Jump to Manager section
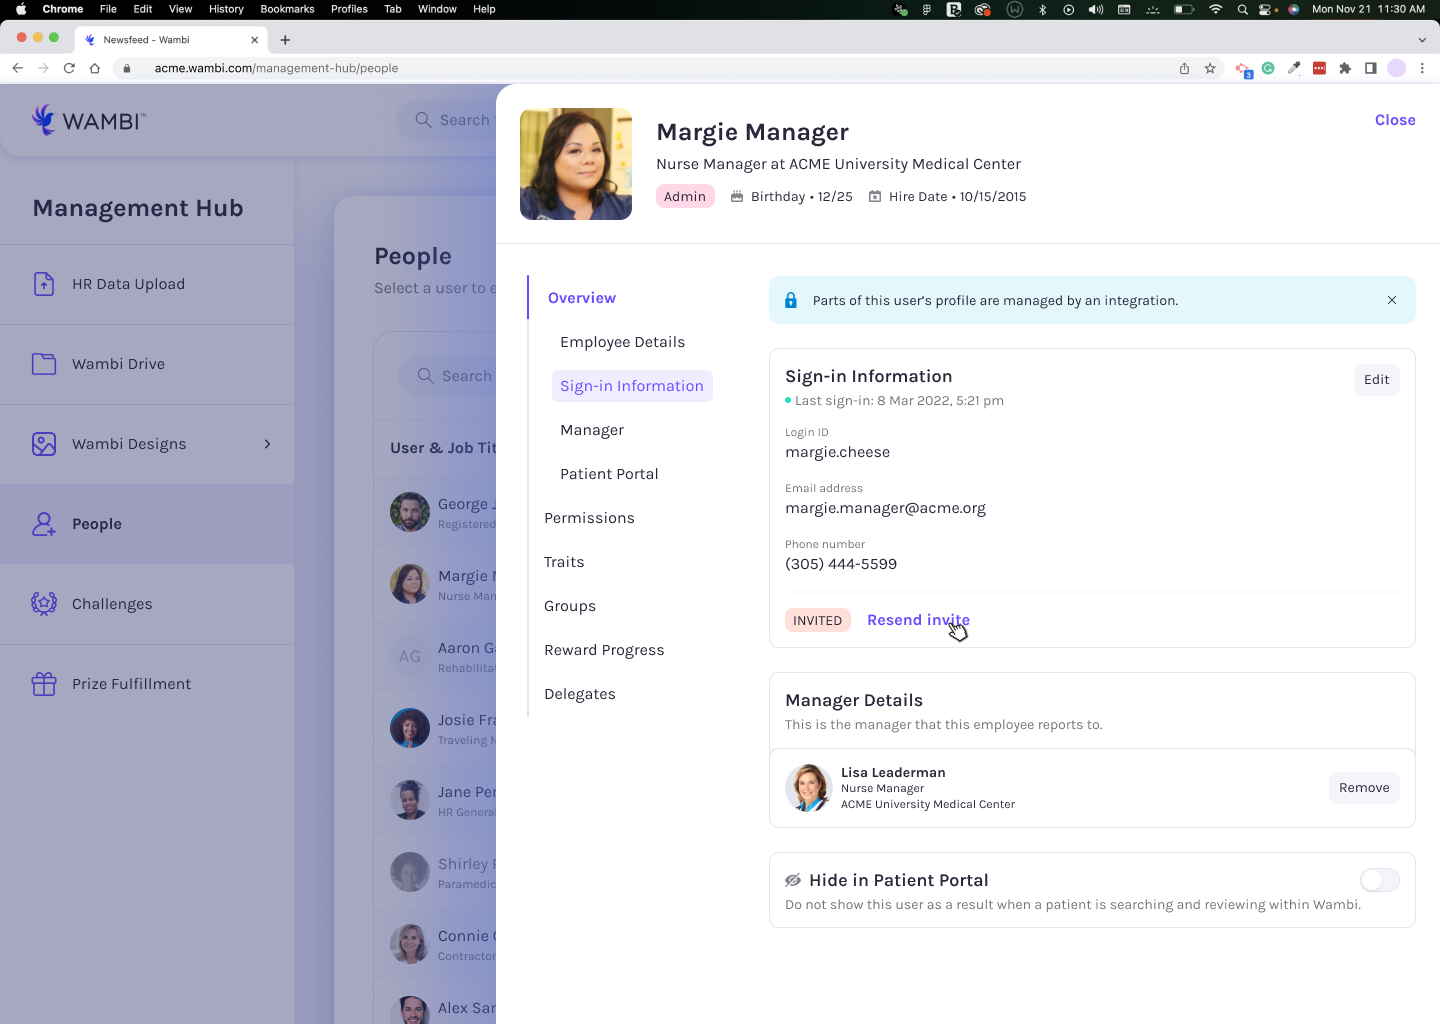This screenshot has width=1440, height=1024. tap(592, 430)
